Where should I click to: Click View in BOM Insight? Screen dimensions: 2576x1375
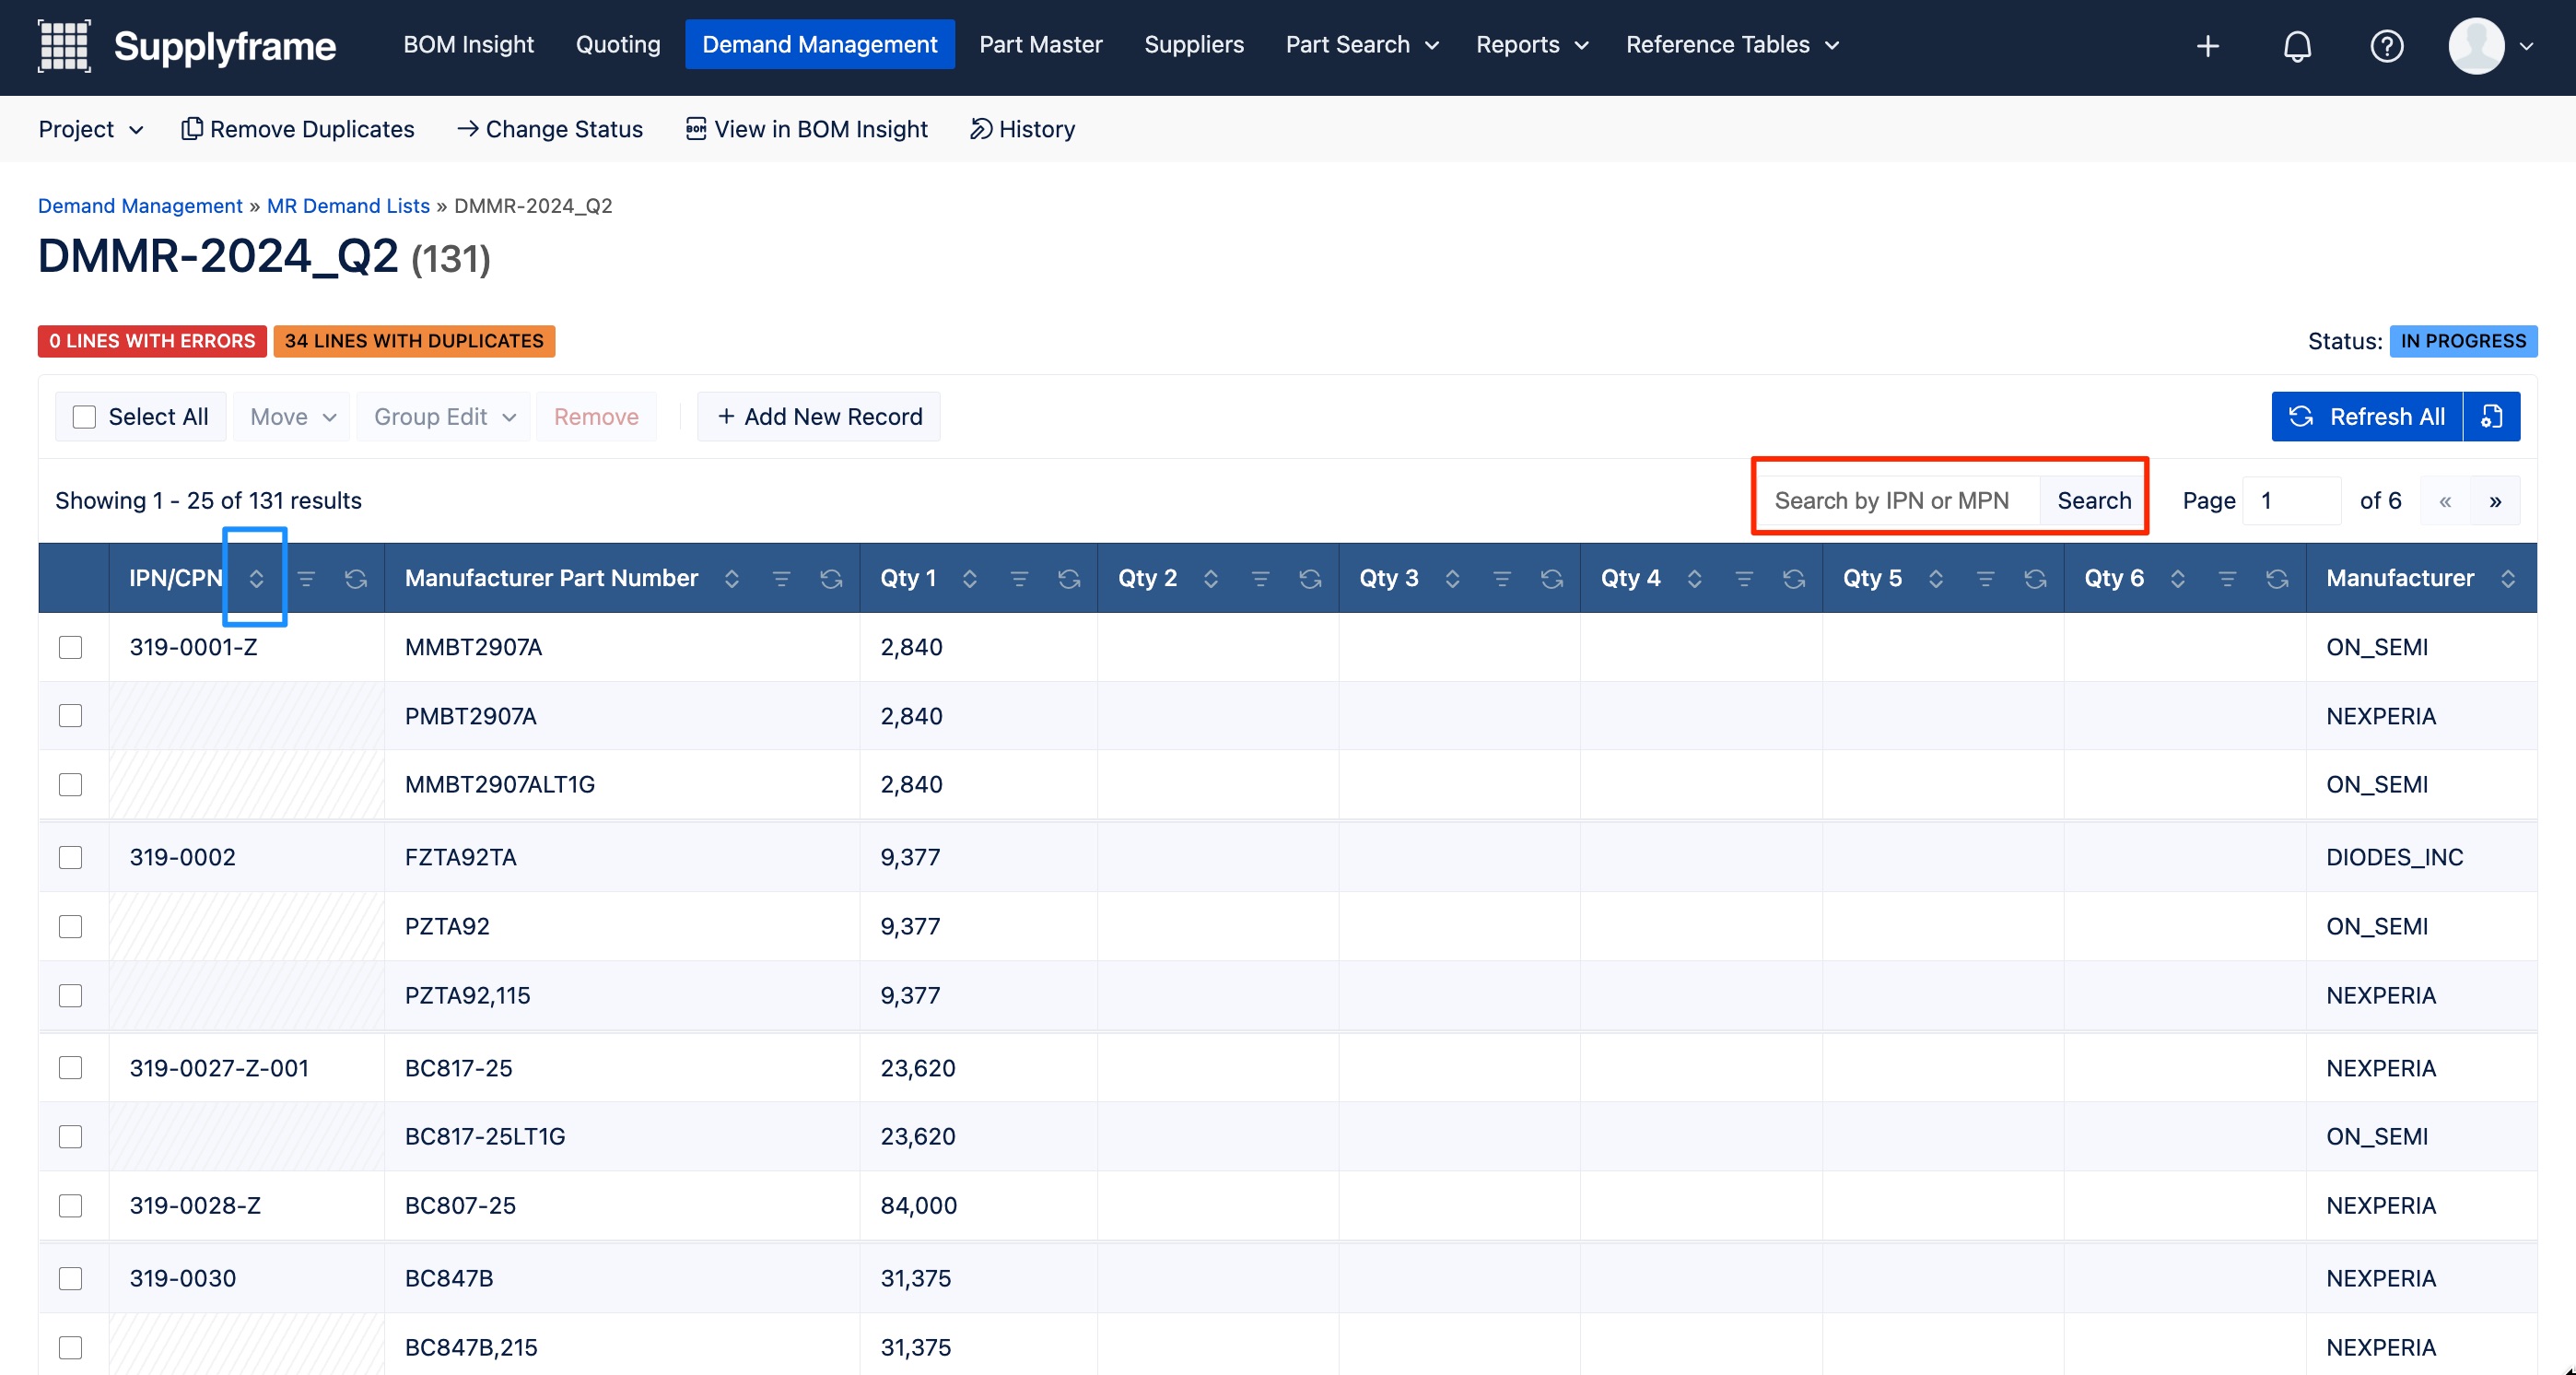[x=806, y=129]
